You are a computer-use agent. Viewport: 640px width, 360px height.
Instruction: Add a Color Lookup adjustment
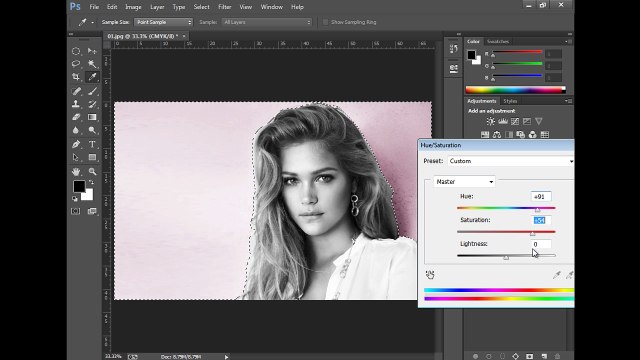pyautogui.click(x=545, y=135)
